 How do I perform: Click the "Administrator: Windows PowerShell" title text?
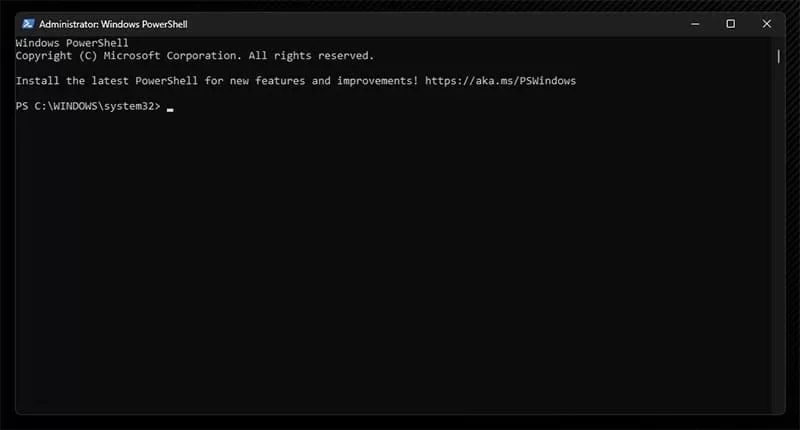(113, 24)
